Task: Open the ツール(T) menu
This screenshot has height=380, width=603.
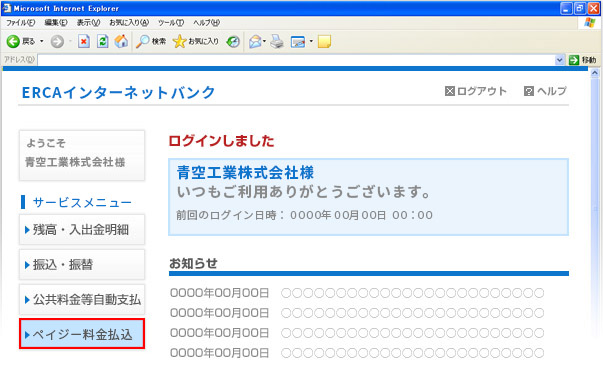Action: click(171, 23)
